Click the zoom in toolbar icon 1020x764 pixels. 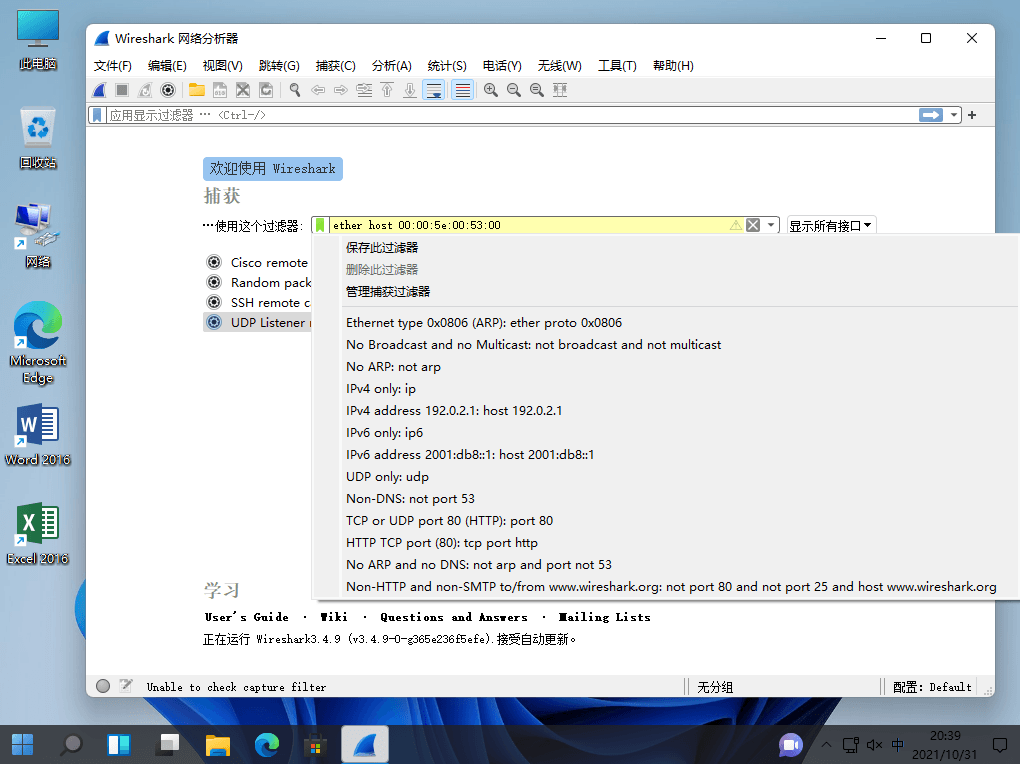(x=491, y=90)
